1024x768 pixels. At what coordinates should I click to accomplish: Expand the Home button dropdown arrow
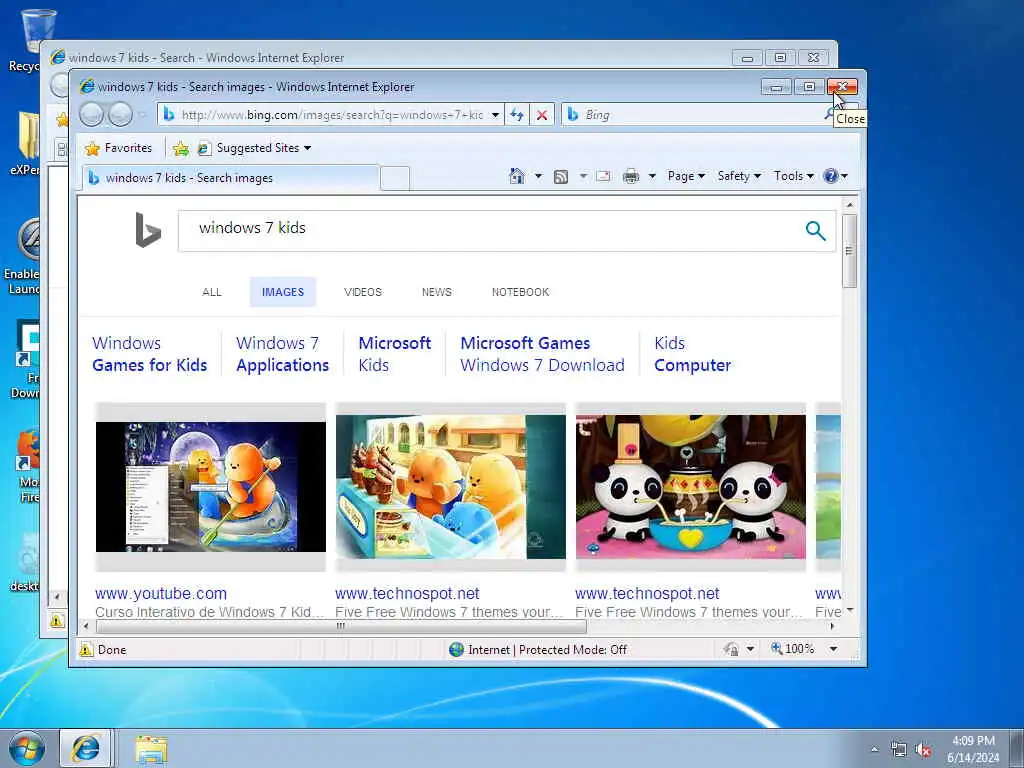538,176
